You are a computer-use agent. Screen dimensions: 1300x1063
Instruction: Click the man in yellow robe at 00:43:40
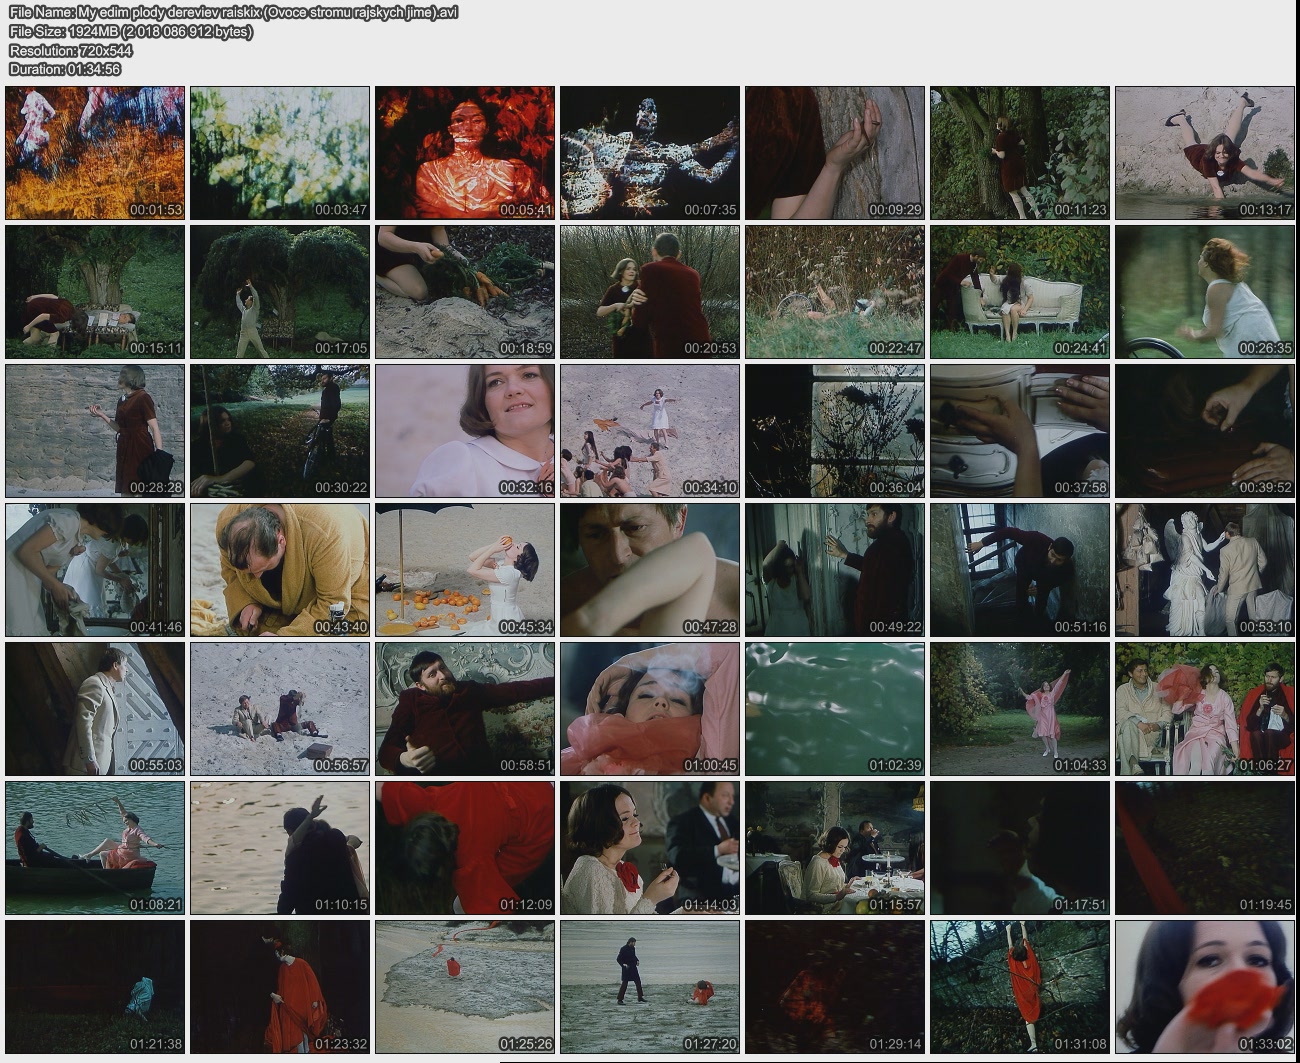point(280,570)
